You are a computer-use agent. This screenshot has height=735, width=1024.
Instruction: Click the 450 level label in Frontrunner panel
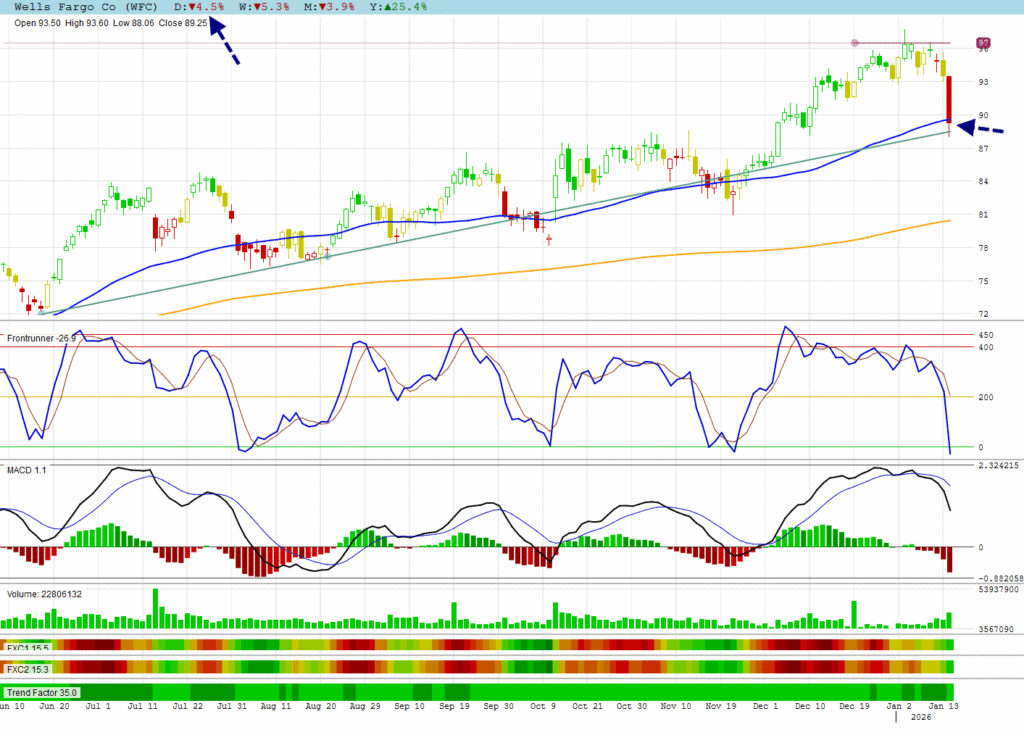(984, 335)
